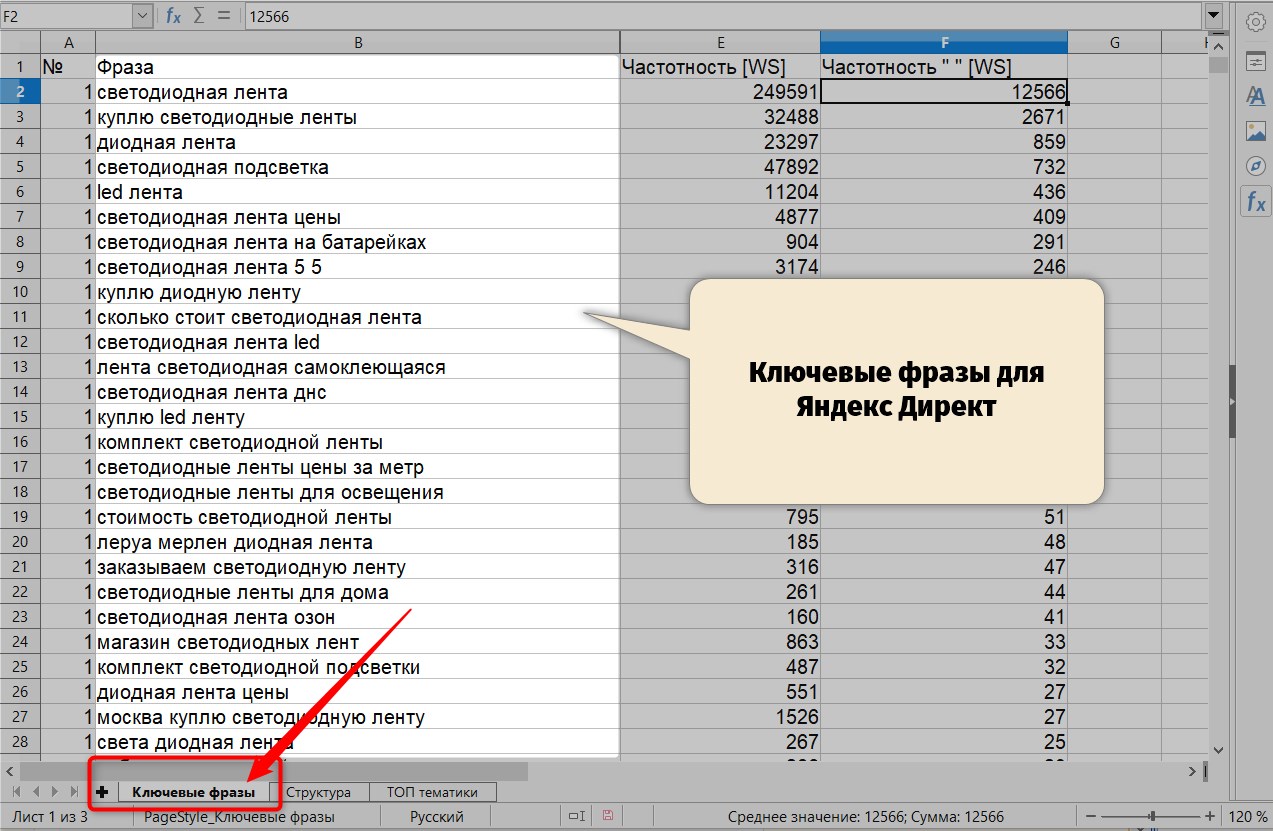Select column E header
The height and width of the screenshot is (831, 1273).
720,42
